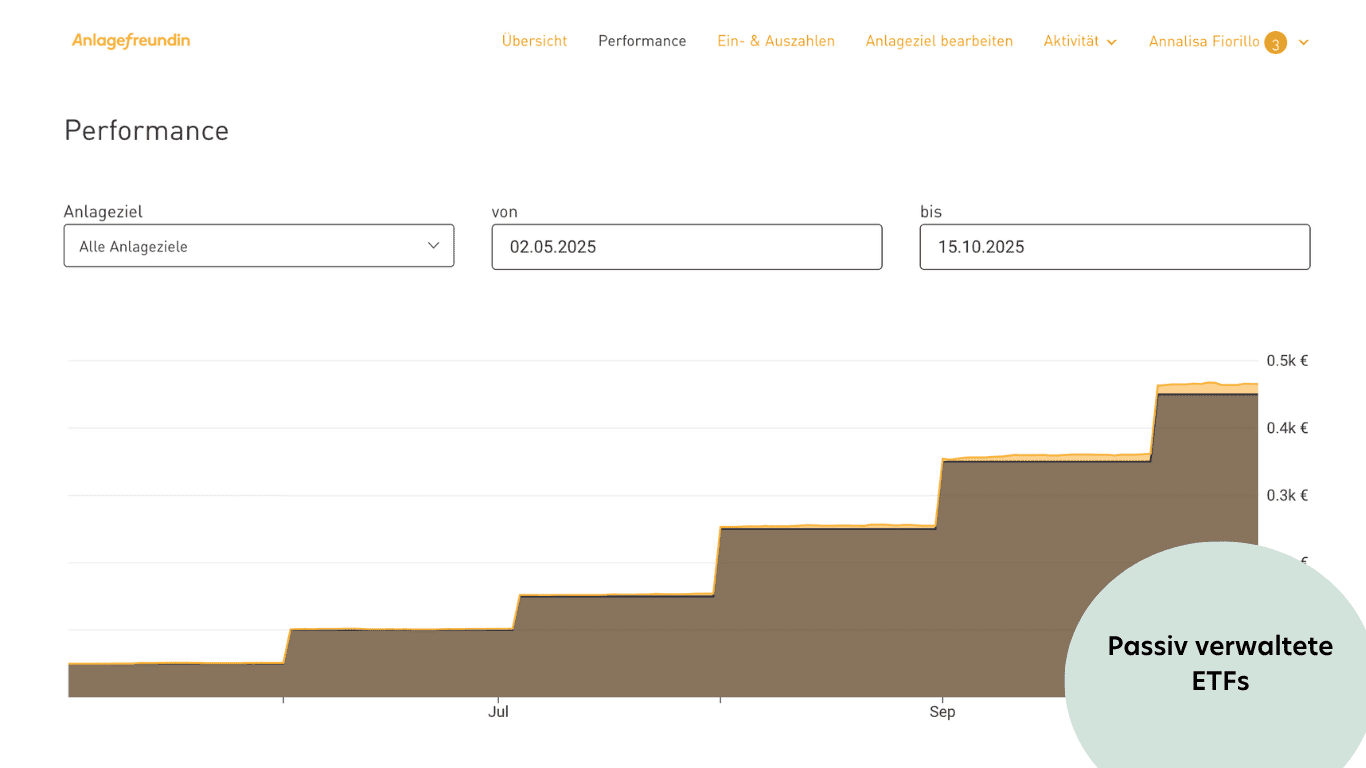Open the Aktivität menu label
Viewport: 1366px width, 768px height.
pos(1070,41)
